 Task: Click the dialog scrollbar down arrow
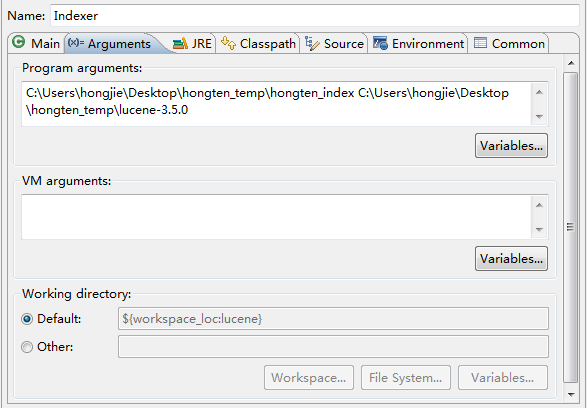pyautogui.click(x=571, y=394)
